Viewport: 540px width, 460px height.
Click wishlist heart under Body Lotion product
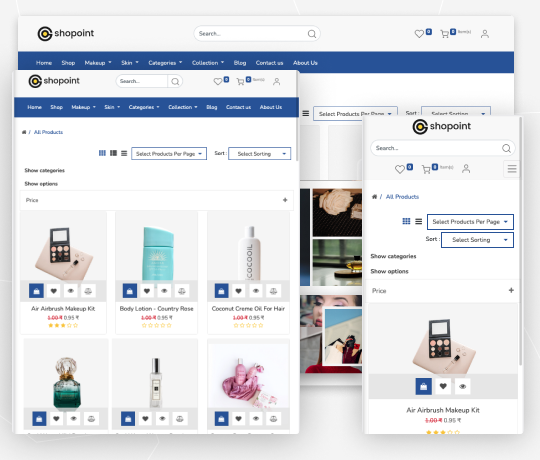pos(147,291)
